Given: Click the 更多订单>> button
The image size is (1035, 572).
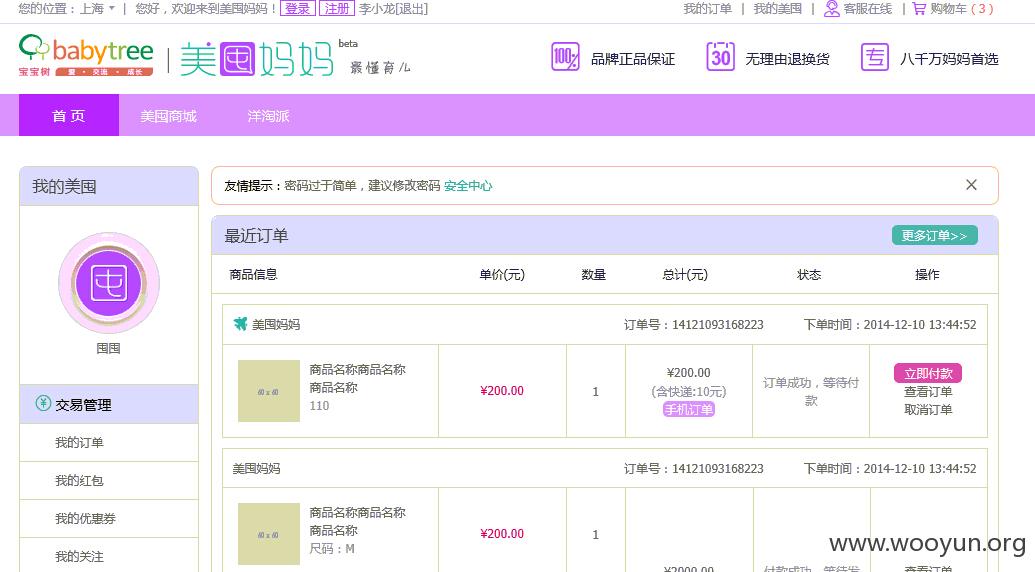Looking at the screenshot, I should [x=935, y=236].
